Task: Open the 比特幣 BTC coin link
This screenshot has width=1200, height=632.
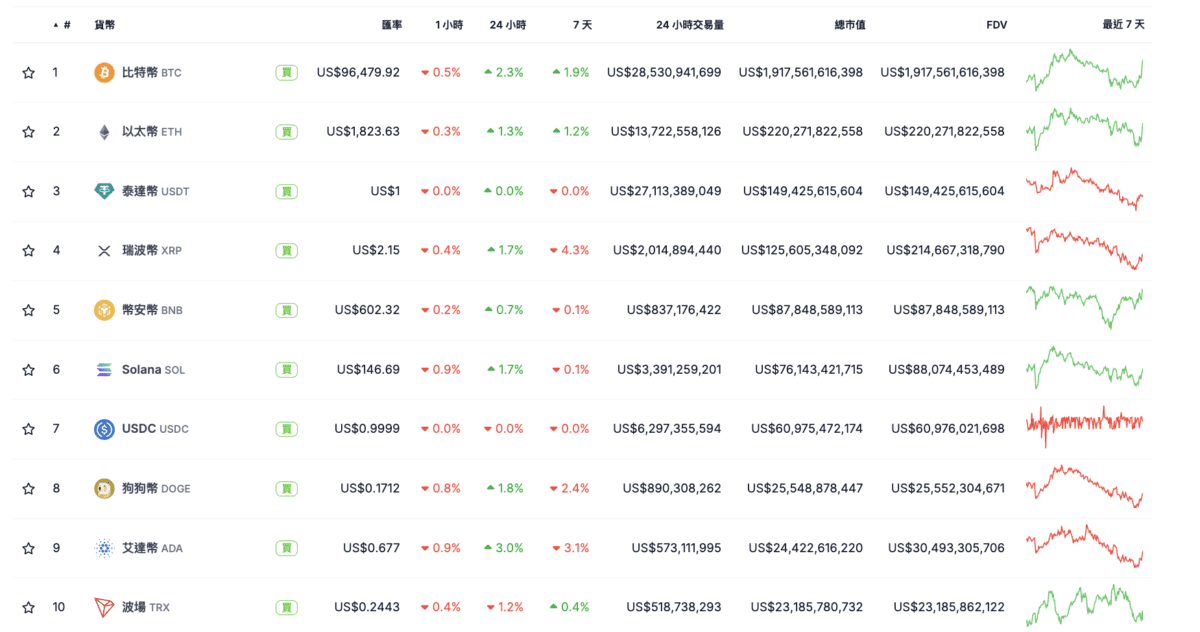Action: tap(151, 72)
